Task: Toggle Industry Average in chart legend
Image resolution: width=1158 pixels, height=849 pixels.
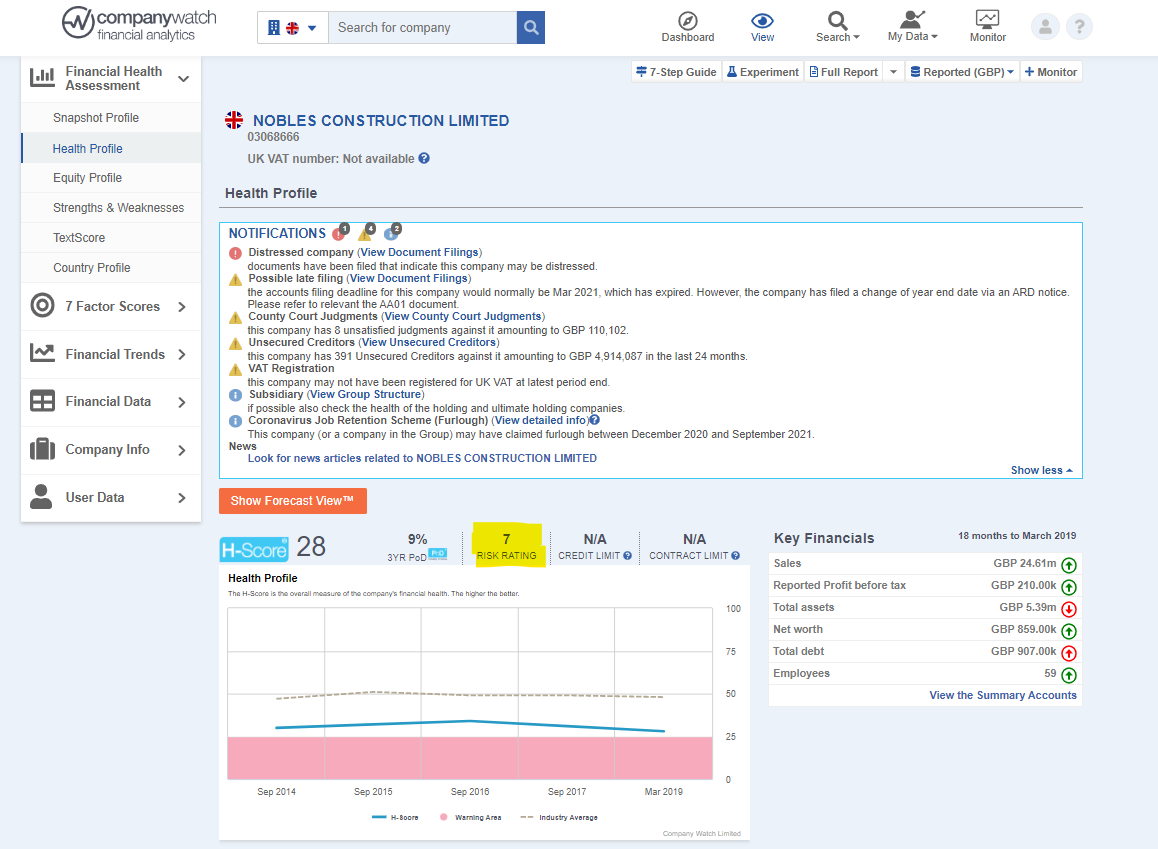Action: coord(559,817)
